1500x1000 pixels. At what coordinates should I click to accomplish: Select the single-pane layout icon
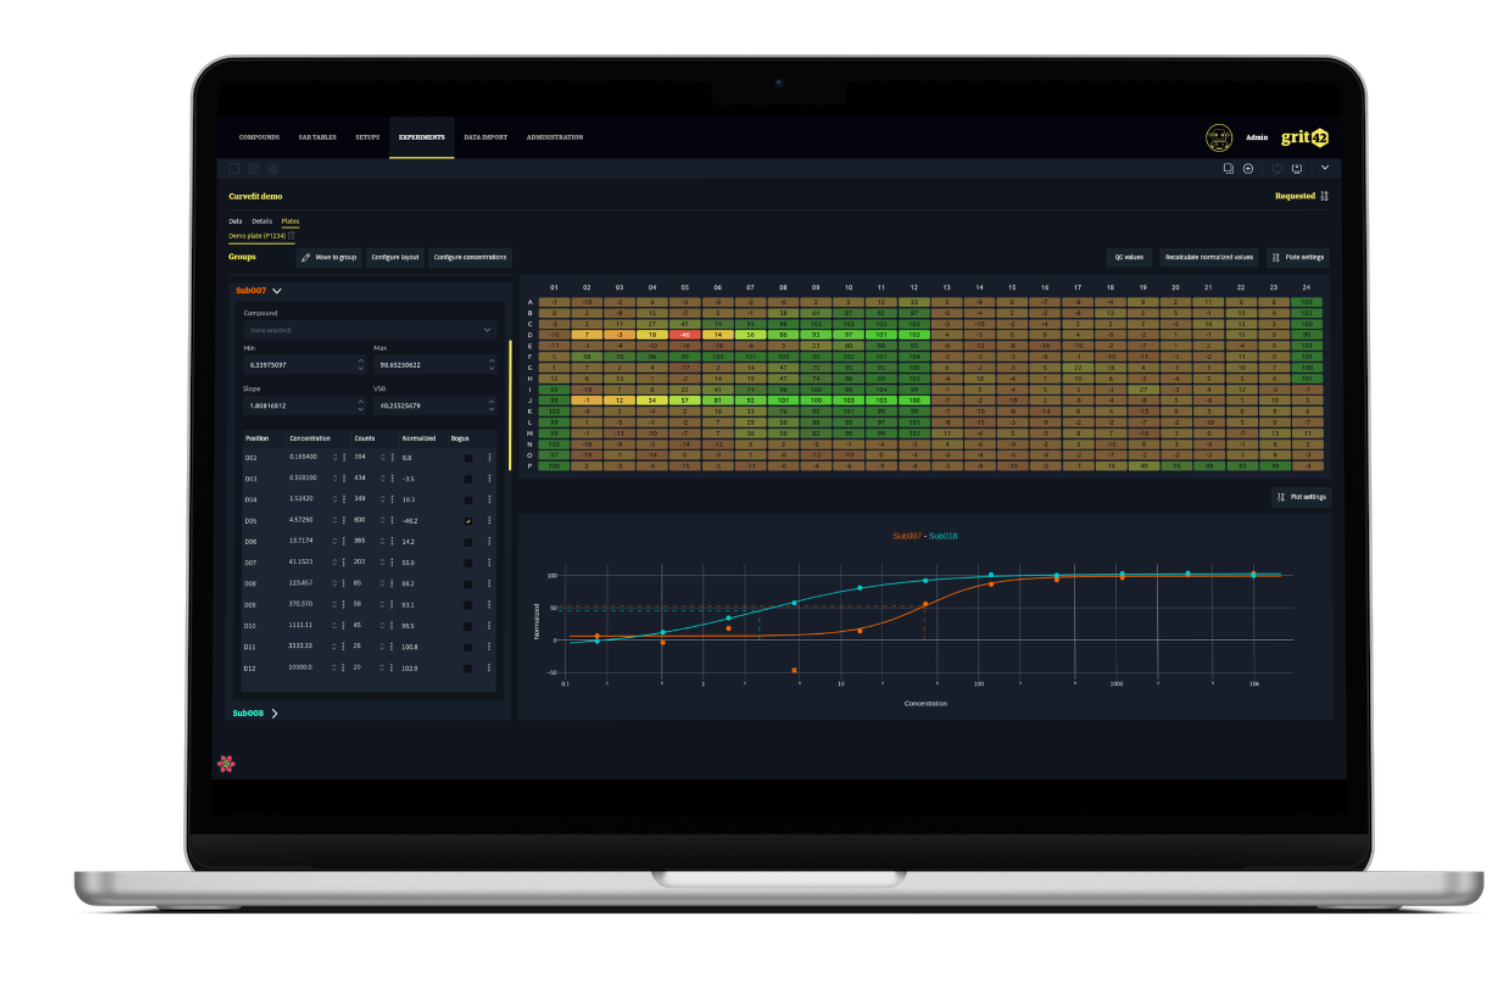click(235, 169)
